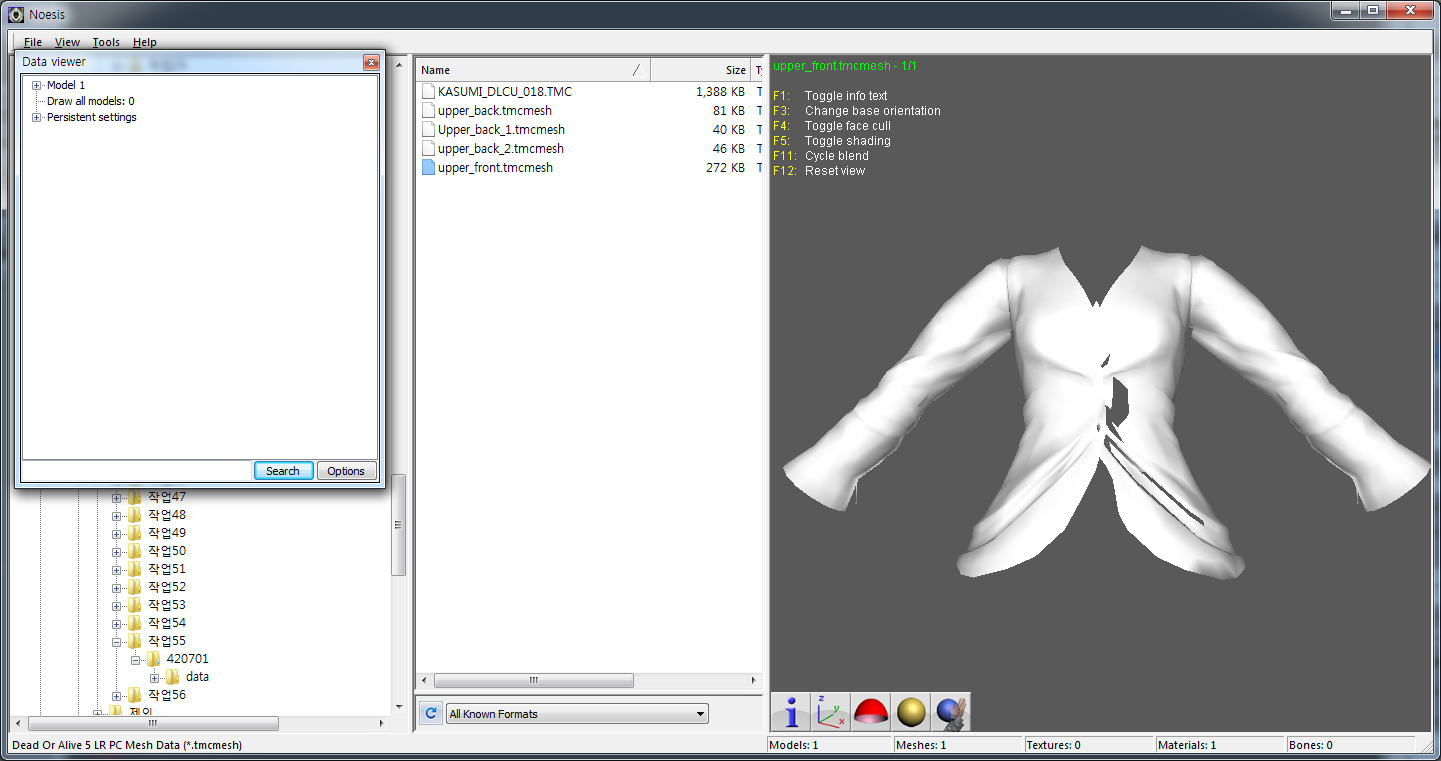
Task: Click the red dome icon
Action: point(870,712)
